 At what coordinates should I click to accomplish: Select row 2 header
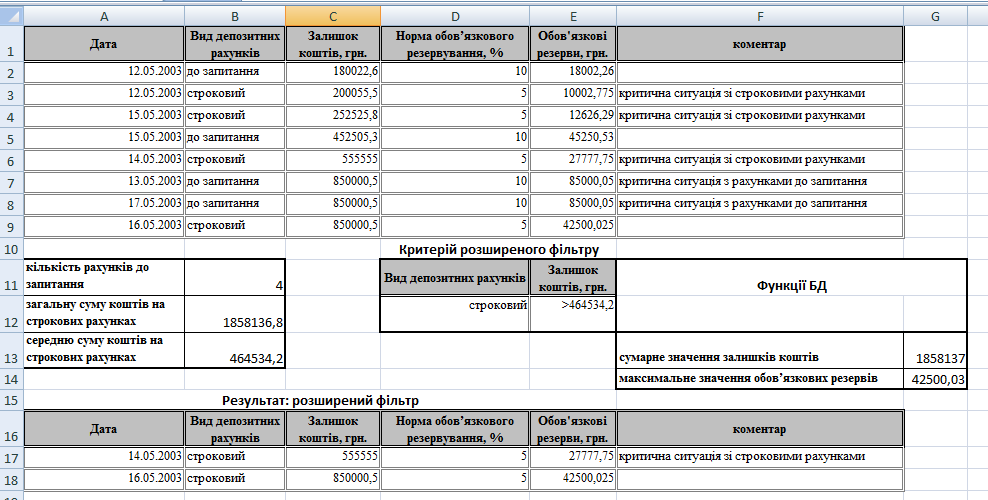(11, 72)
